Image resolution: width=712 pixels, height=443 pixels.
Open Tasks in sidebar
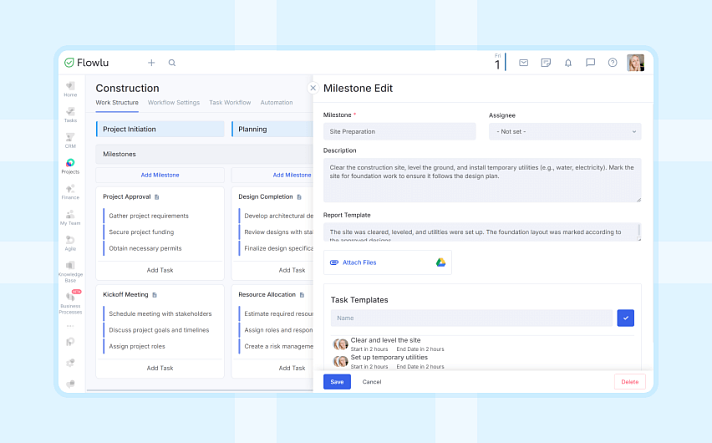point(70,115)
